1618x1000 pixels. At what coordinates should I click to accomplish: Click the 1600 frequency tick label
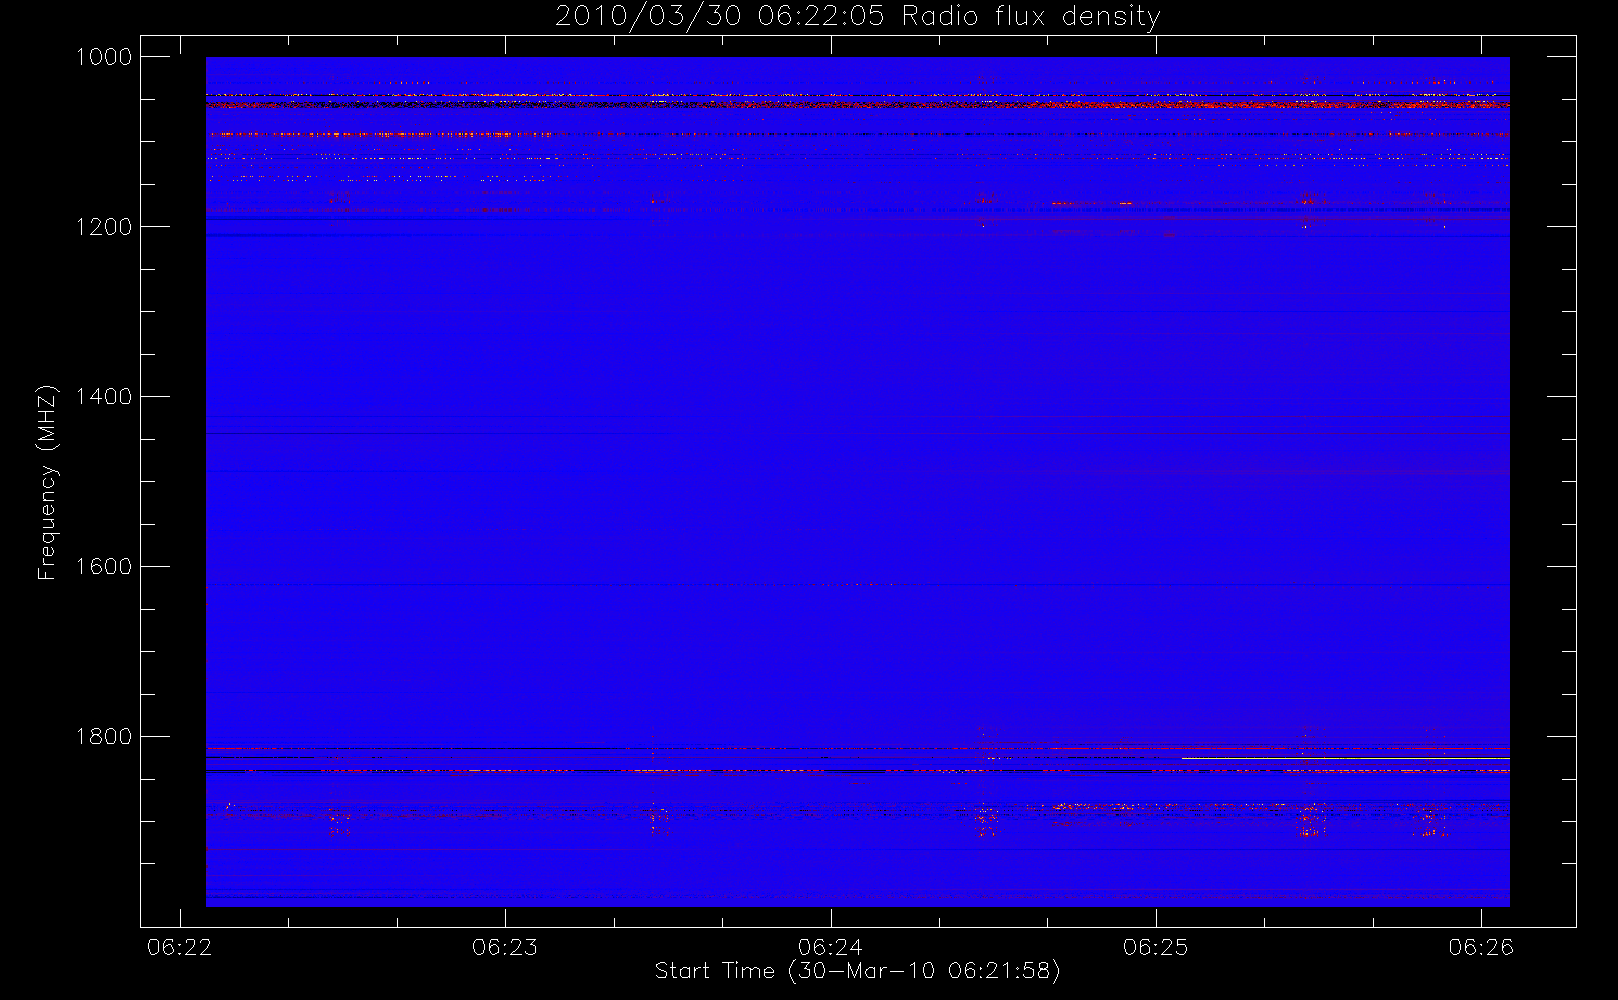(x=104, y=567)
